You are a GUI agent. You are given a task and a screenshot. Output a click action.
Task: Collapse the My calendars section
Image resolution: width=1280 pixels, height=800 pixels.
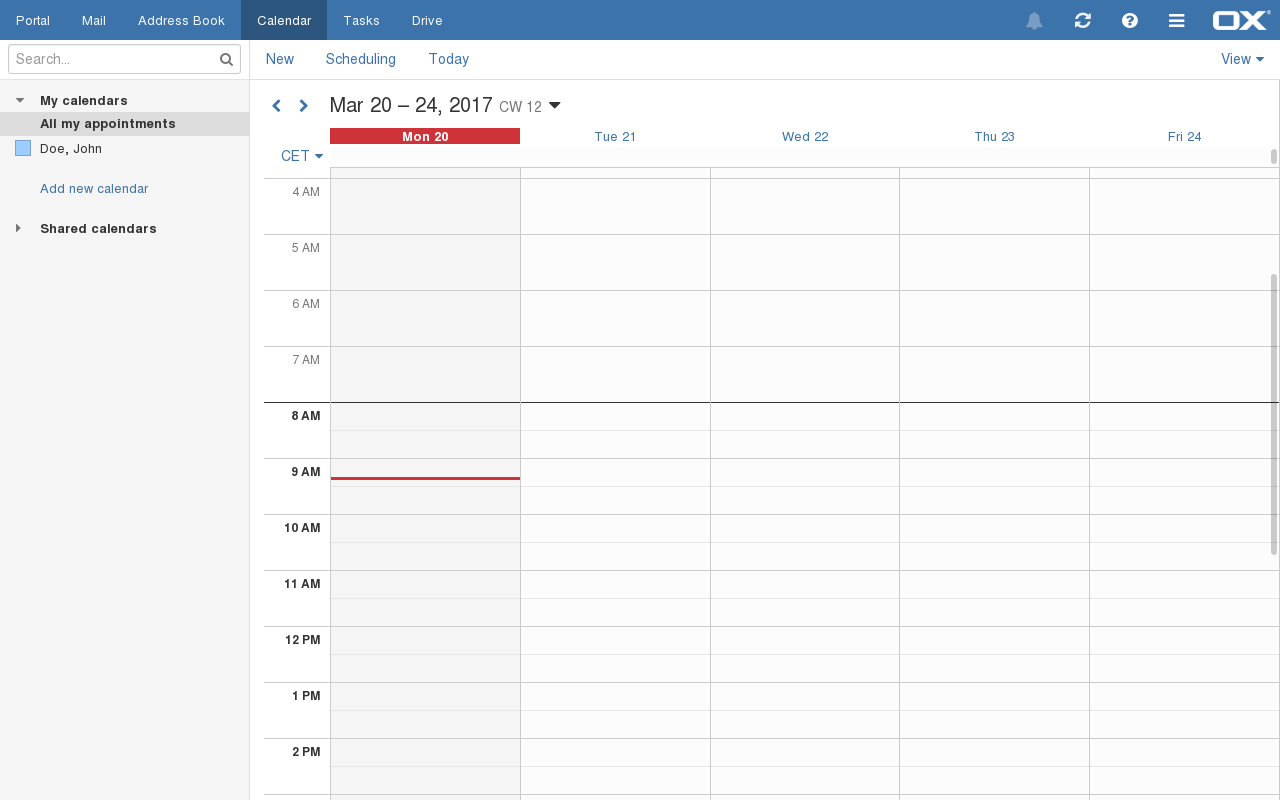pos(20,101)
